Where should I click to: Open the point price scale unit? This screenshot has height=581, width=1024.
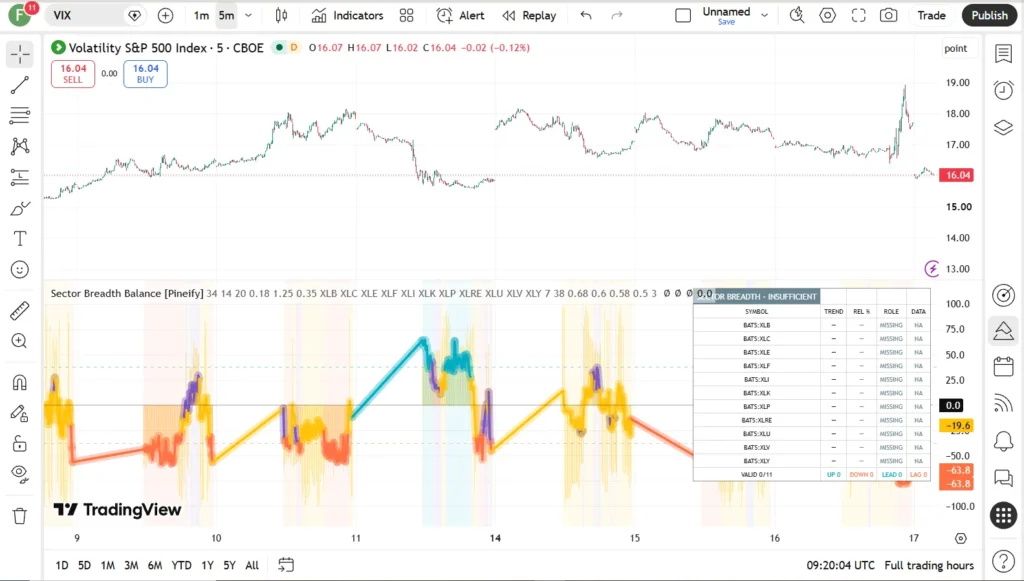point(955,48)
